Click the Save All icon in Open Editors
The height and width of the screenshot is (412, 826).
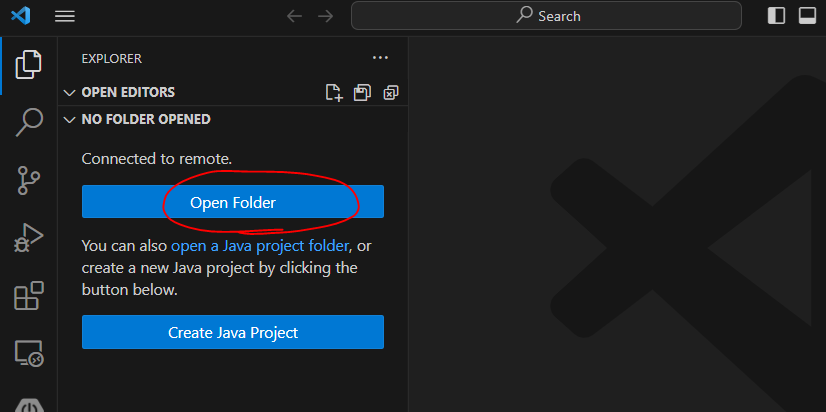[362, 93]
